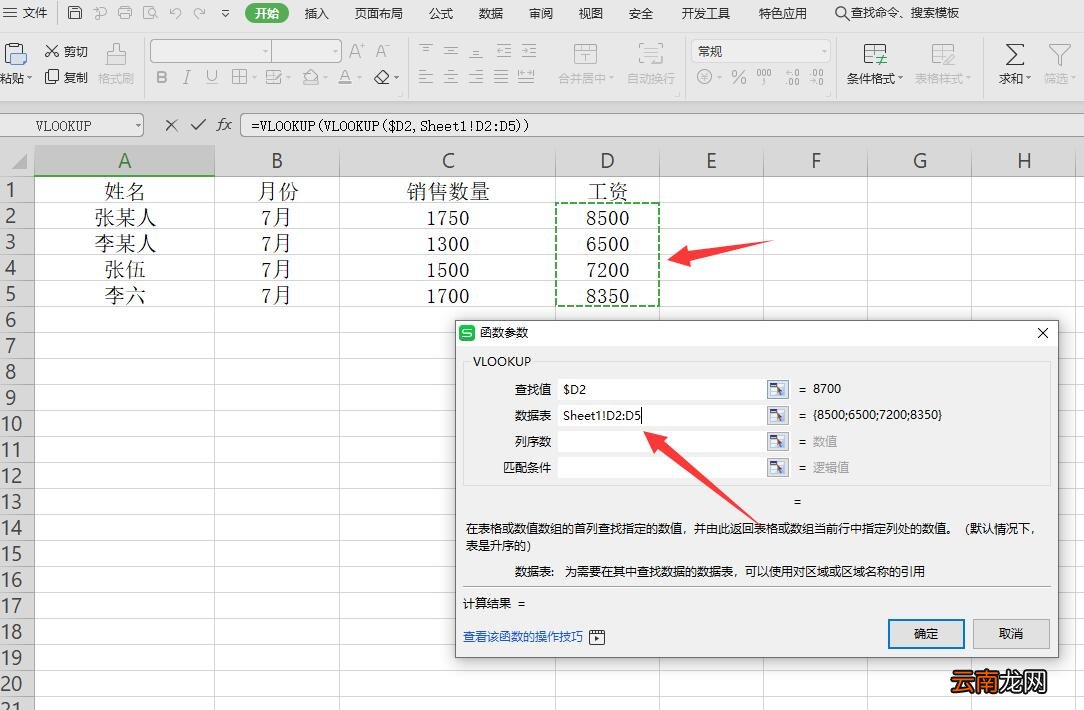Image resolution: width=1084 pixels, height=710 pixels.
Task: Open the 页面布局 tab
Action: 378,13
